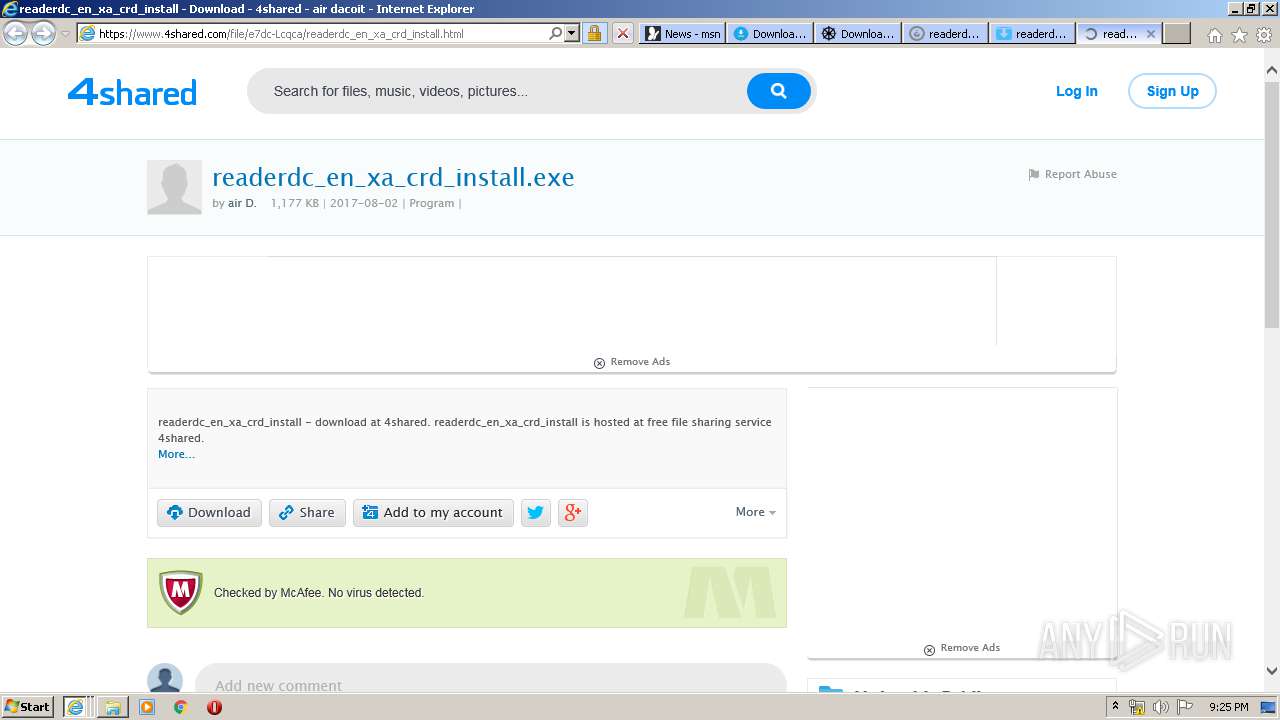Click the blue search magnifier button
This screenshot has height=720, width=1280.
[778, 91]
